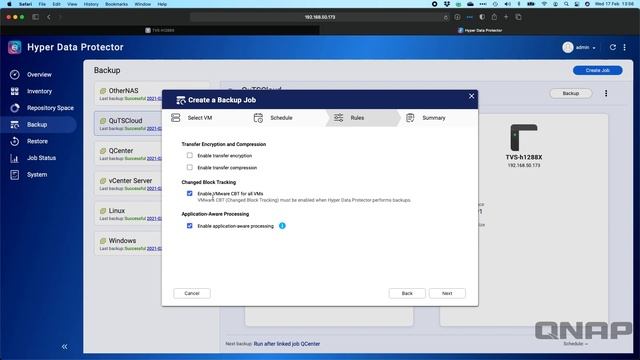This screenshot has height=360, width=640.
Task: Select the Linux backup job
Action: [x=129, y=214]
